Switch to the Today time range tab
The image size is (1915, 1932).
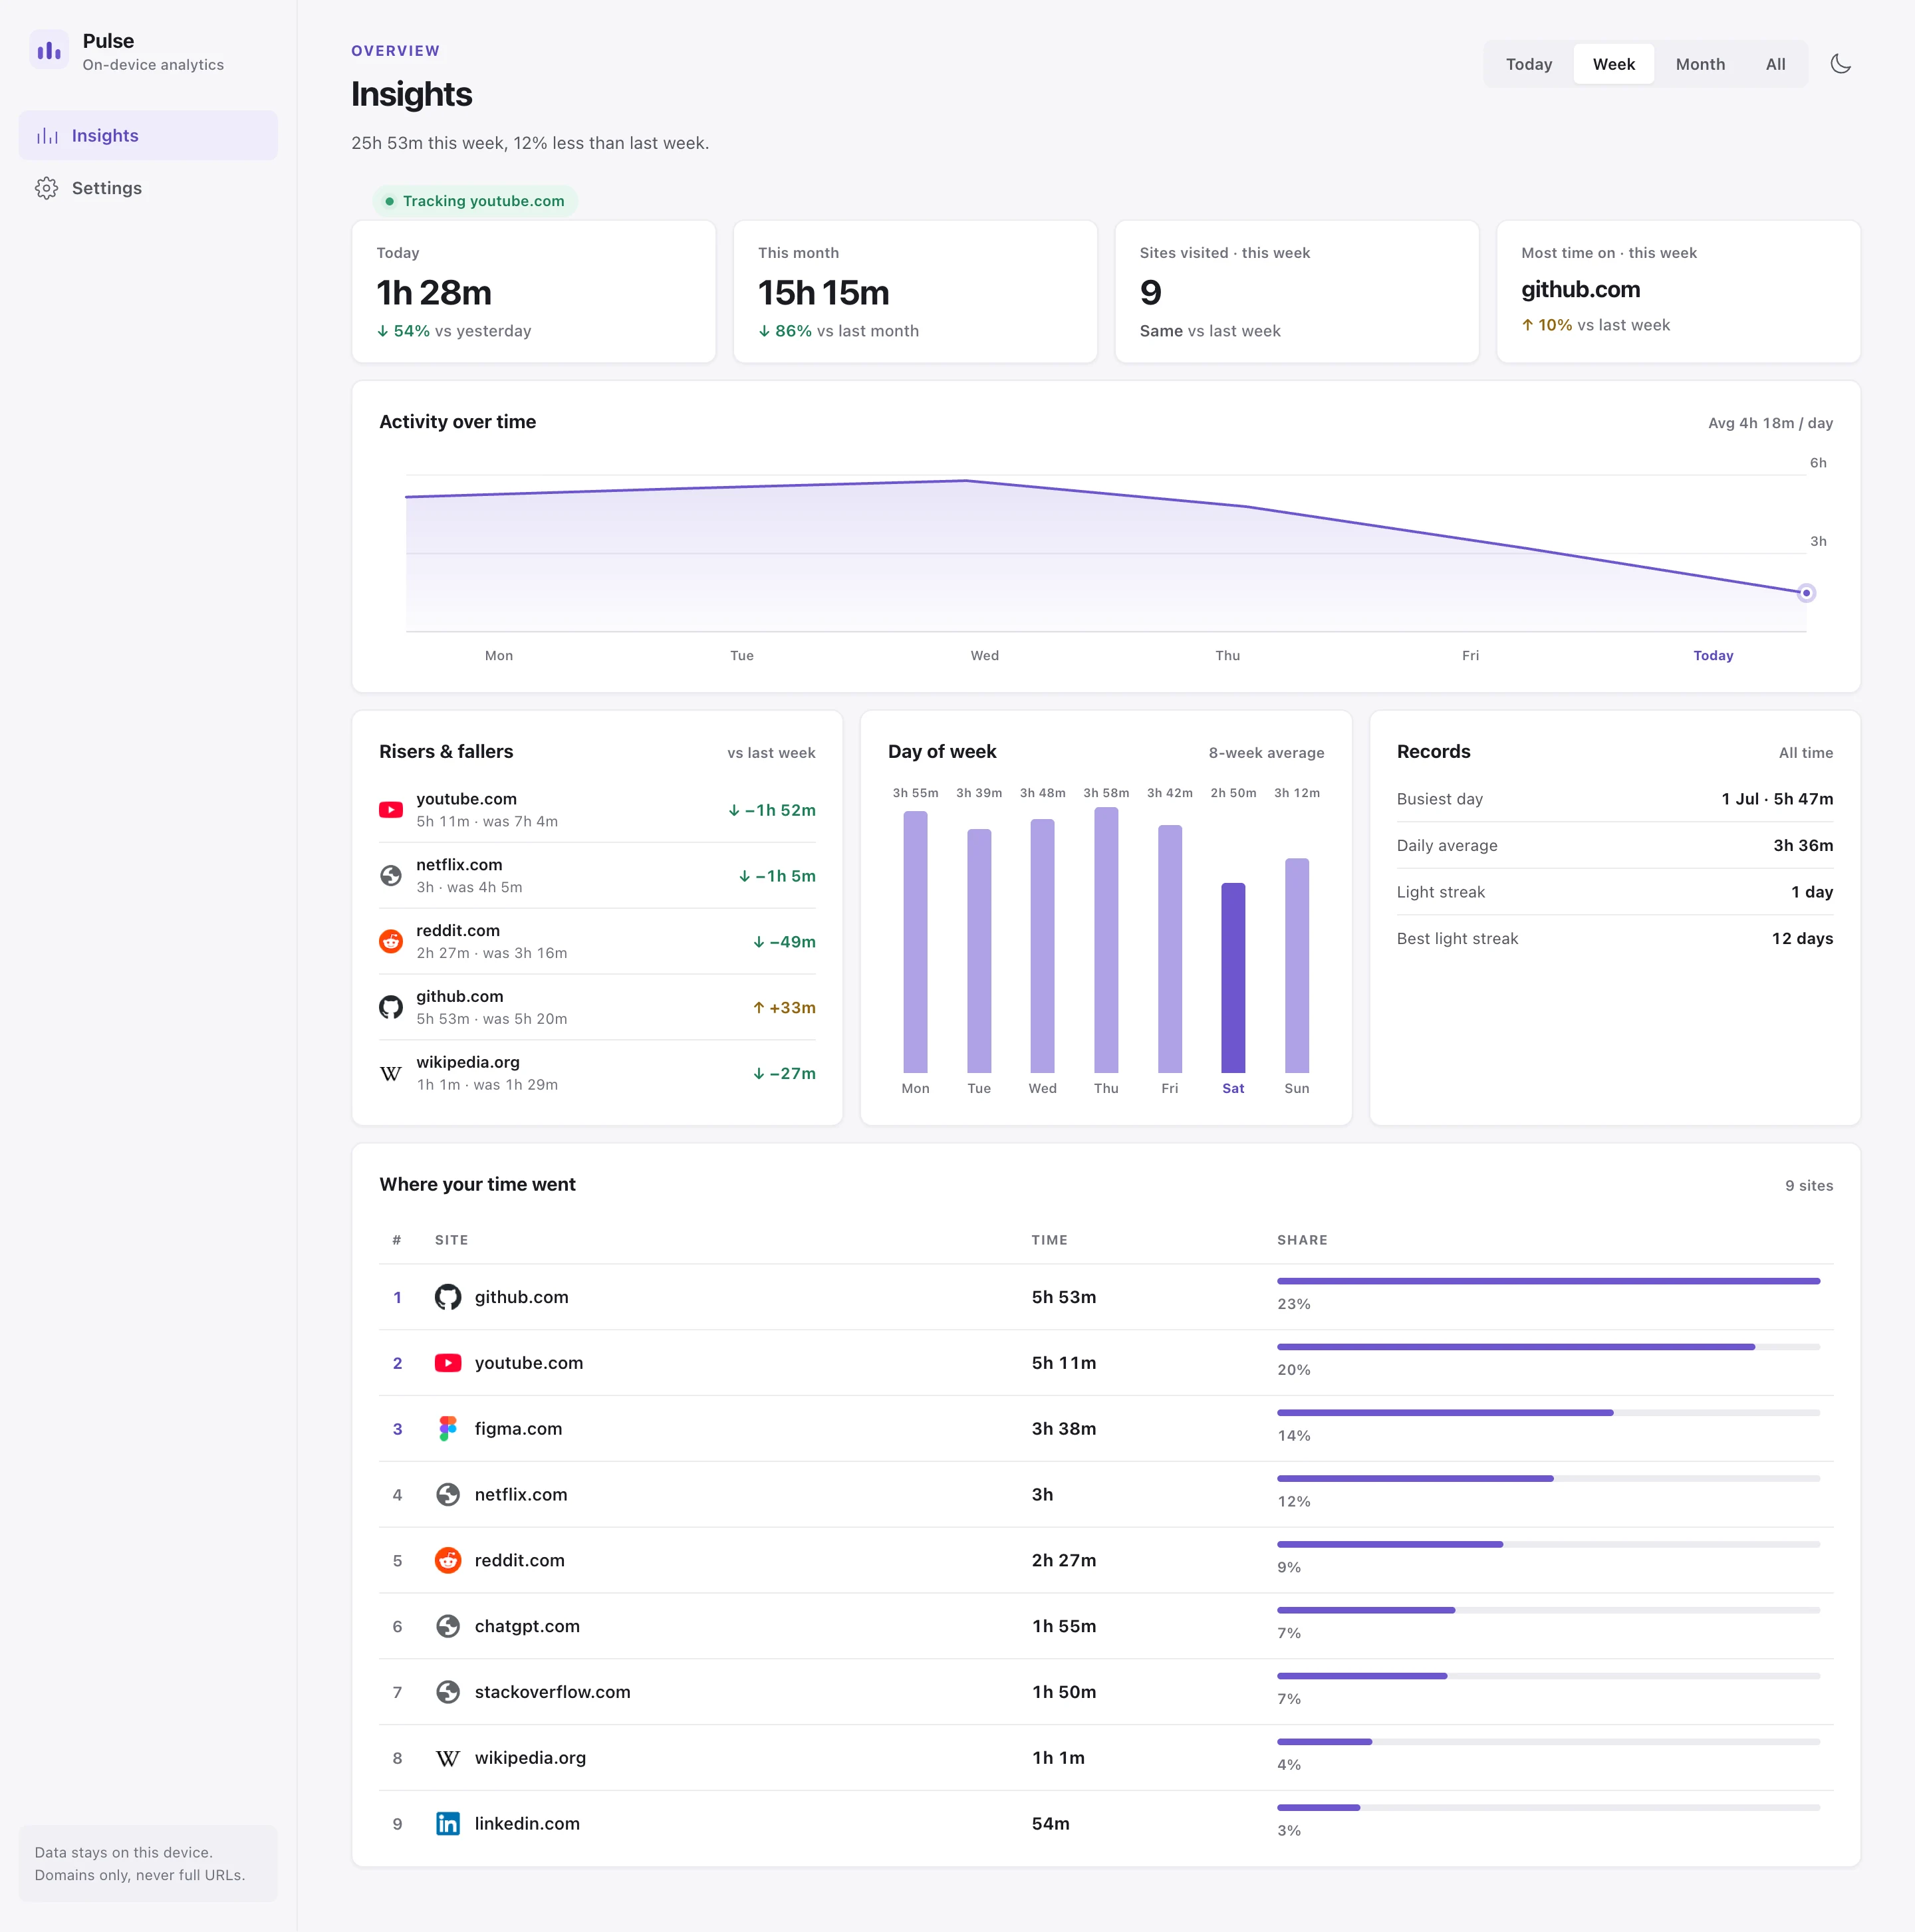pos(1529,64)
